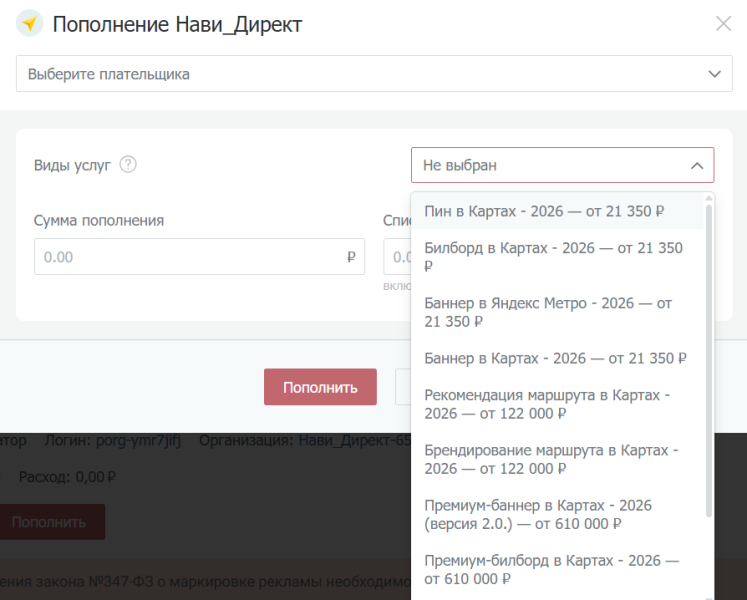Choose Премиум-билборд в Картах - 2026
747x600 pixels.
557,569
